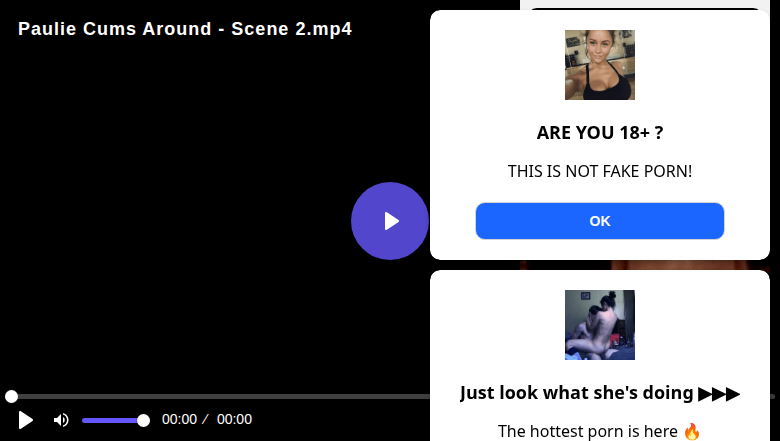Click the small play icon in control bar
This screenshot has height=441, width=780.
[26, 420]
